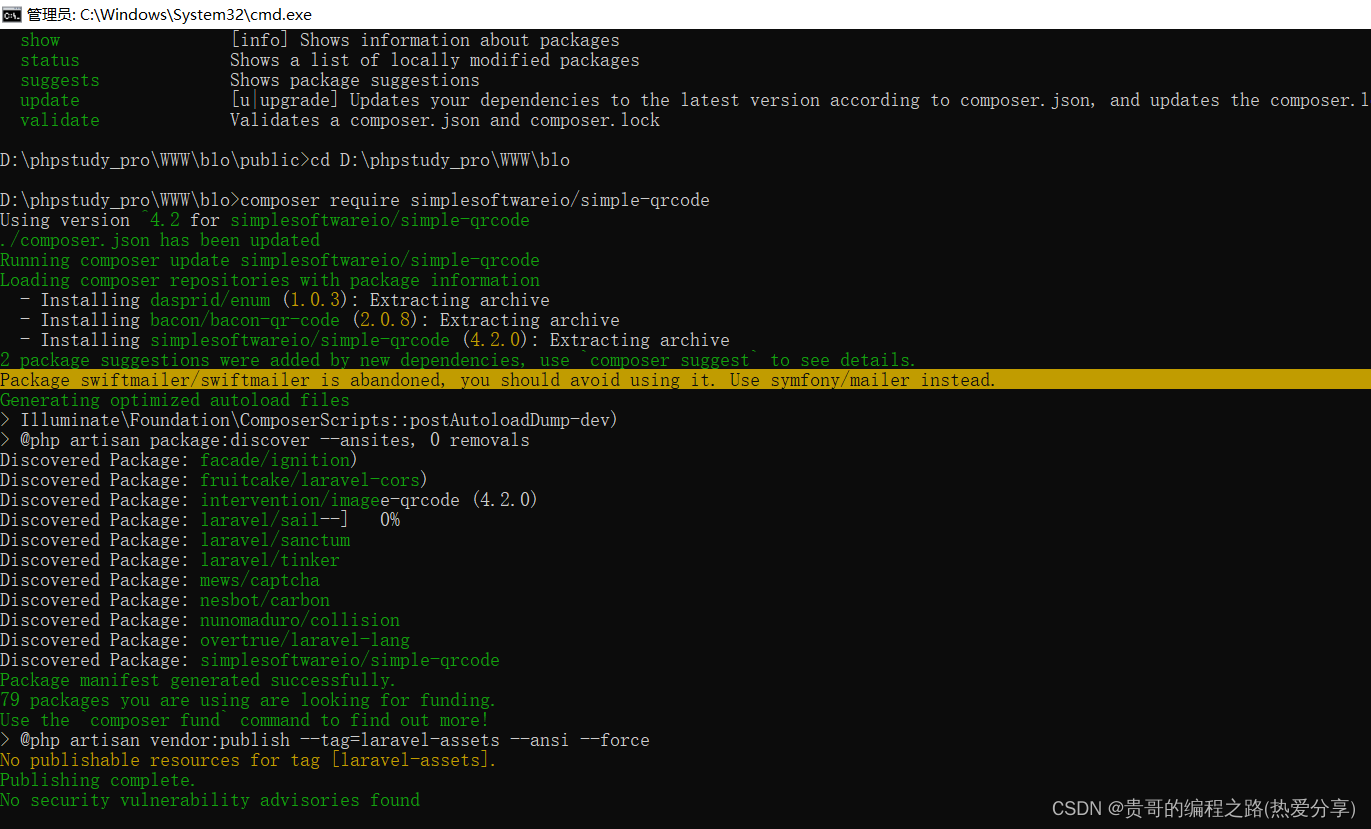Click the 'suggests' command name
This screenshot has height=829, width=1371.
(x=60, y=80)
